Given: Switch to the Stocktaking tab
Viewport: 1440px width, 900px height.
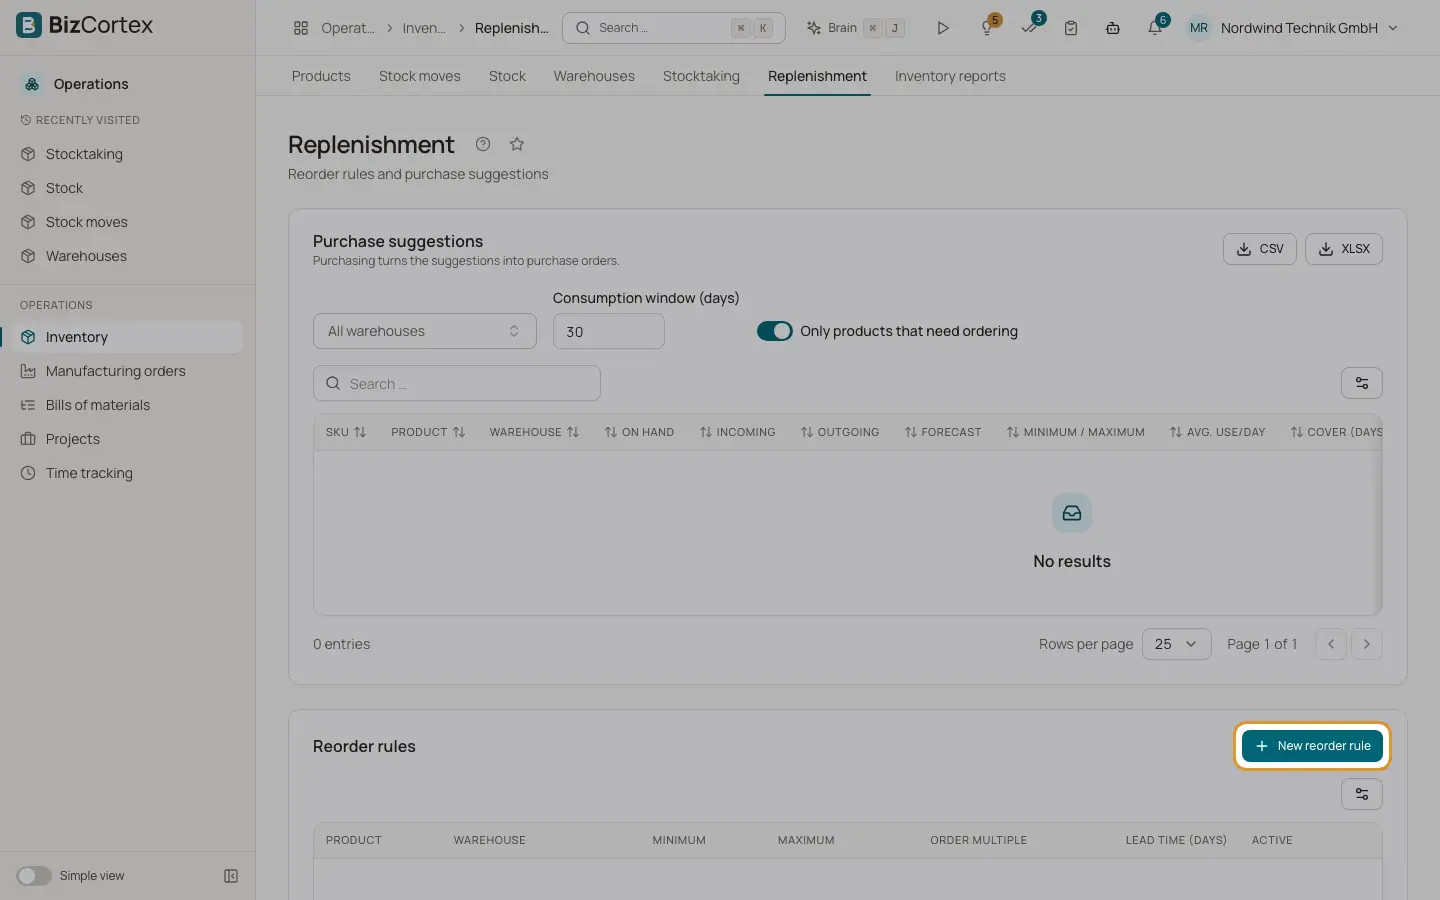Looking at the screenshot, I should [x=701, y=76].
